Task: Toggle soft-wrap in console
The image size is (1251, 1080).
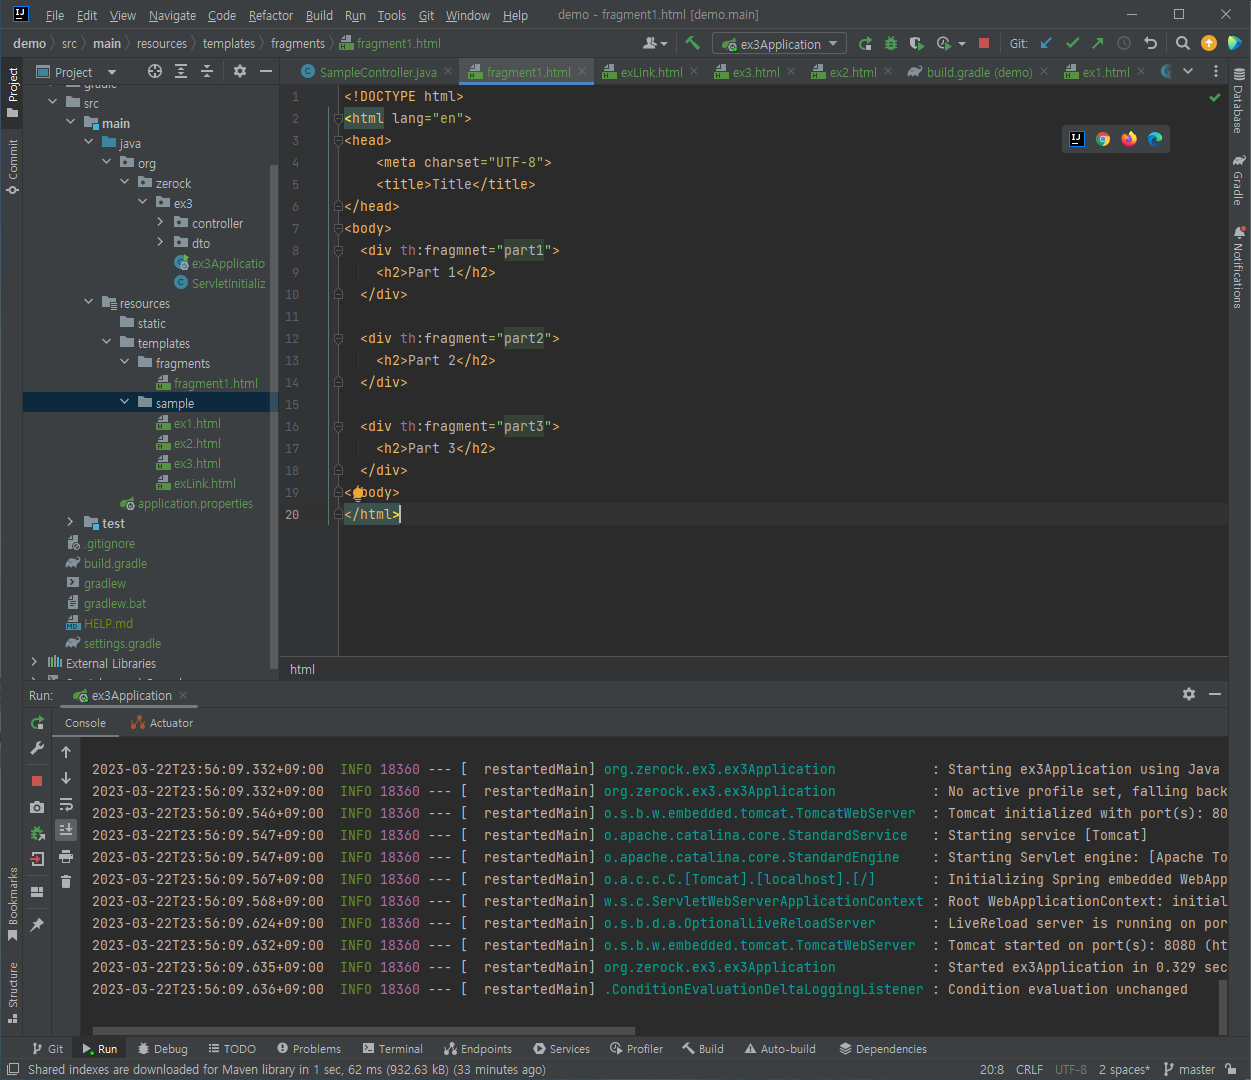Action: coord(66,804)
